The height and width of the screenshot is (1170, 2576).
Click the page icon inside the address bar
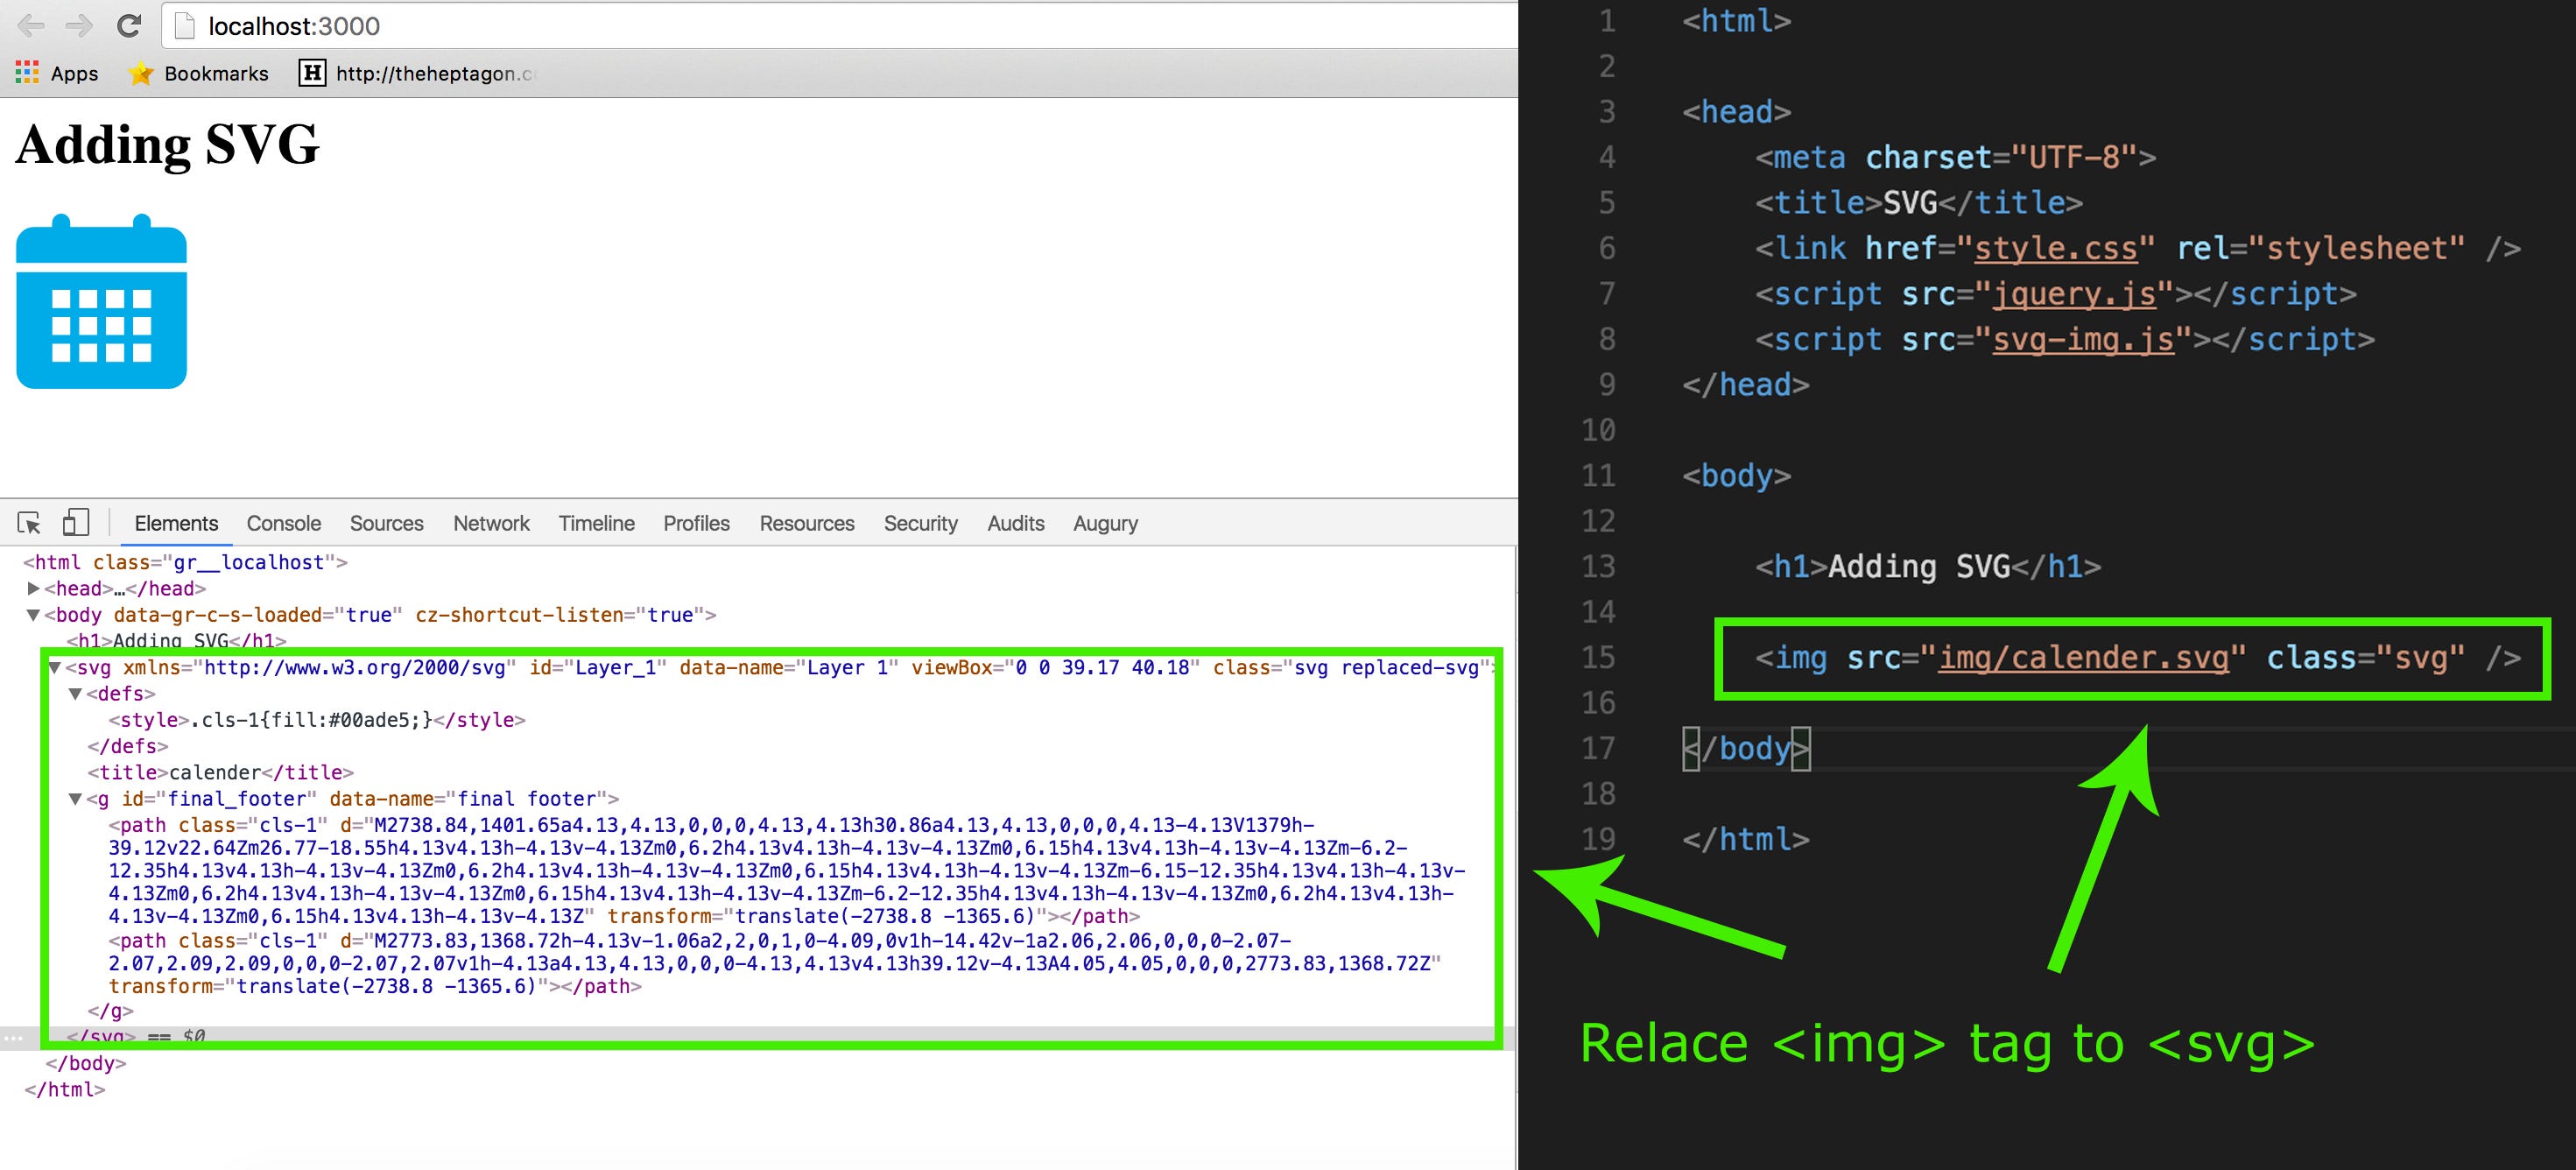click(185, 25)
